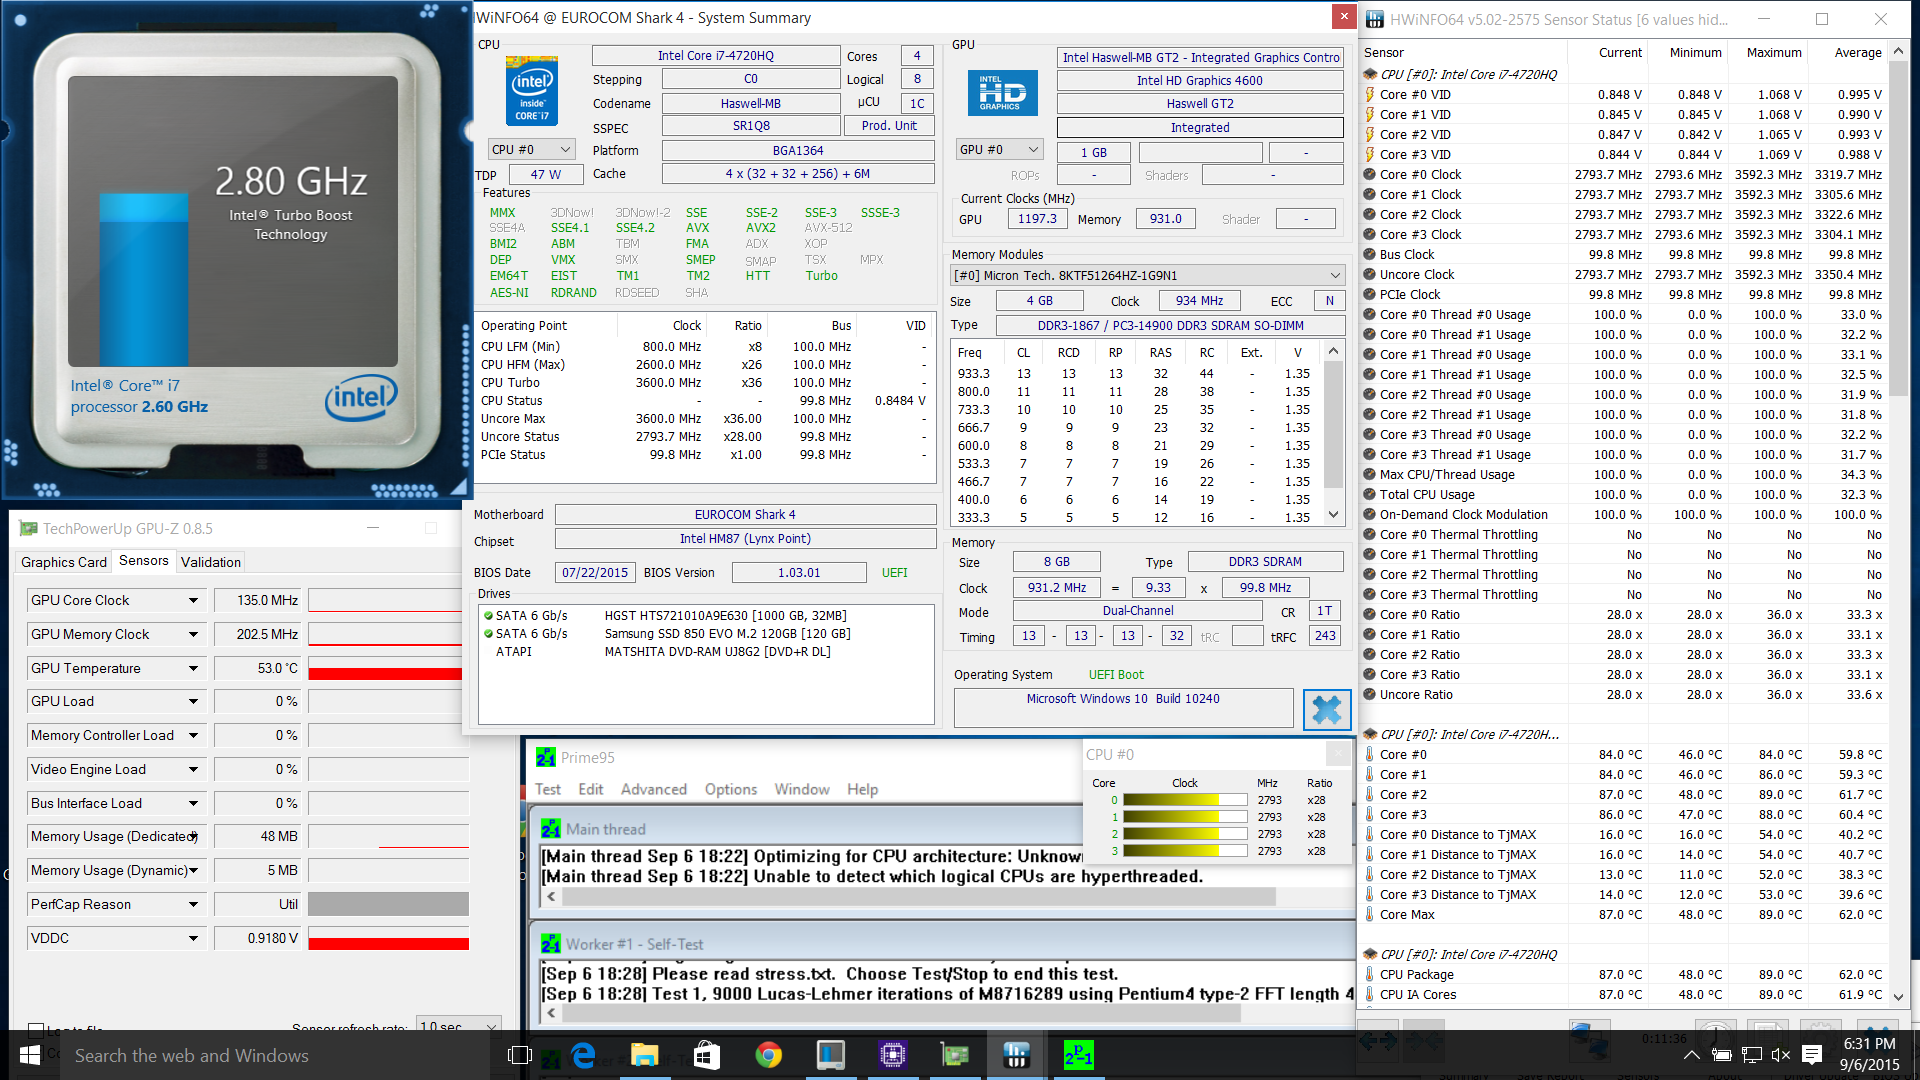Open the Window menu in Prime95
The width and height of the screenshot is (1920, 1080).
(x=802, y=789)
